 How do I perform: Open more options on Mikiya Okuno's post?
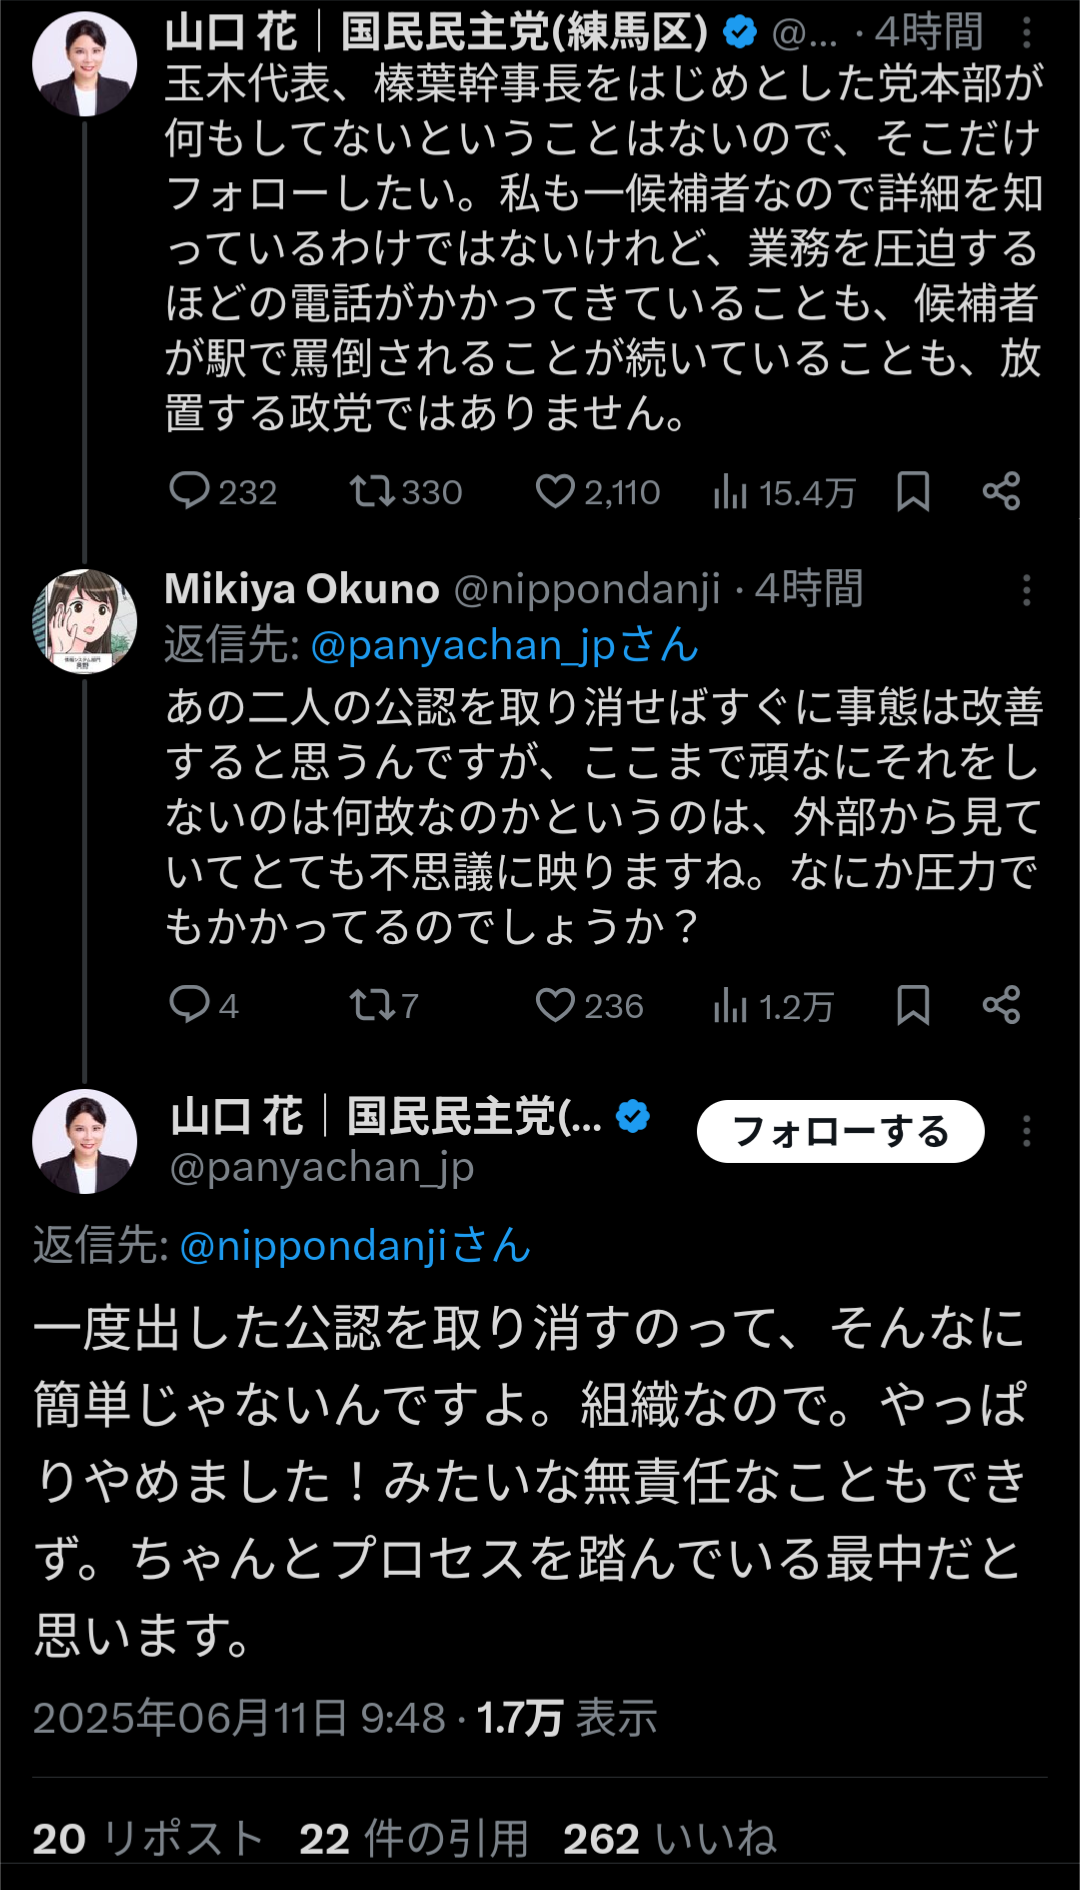1026,590
